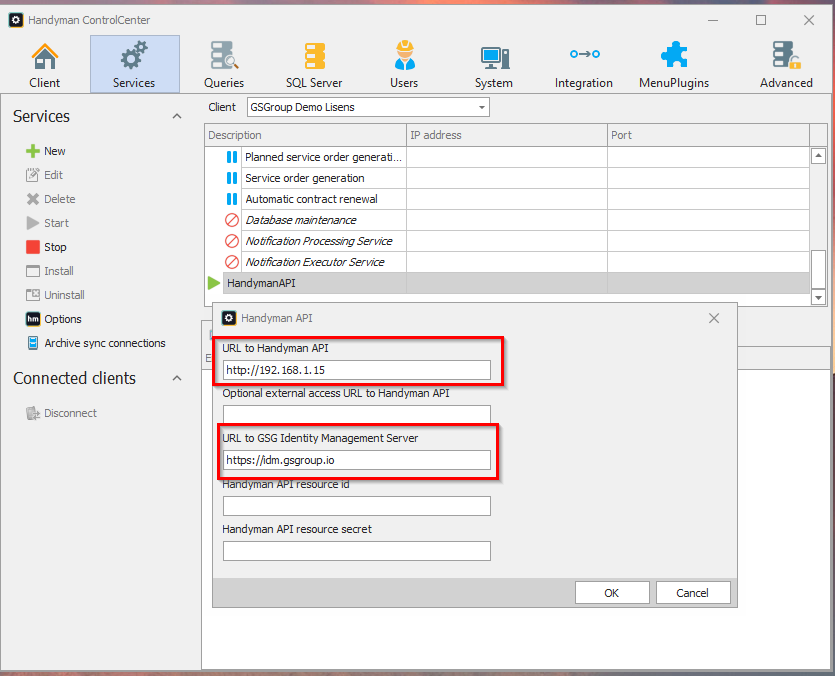The height and width of the screenshot is (676, 835).
Task: Cancel the Handyman API dialog
Action: [x=693, y=593]
